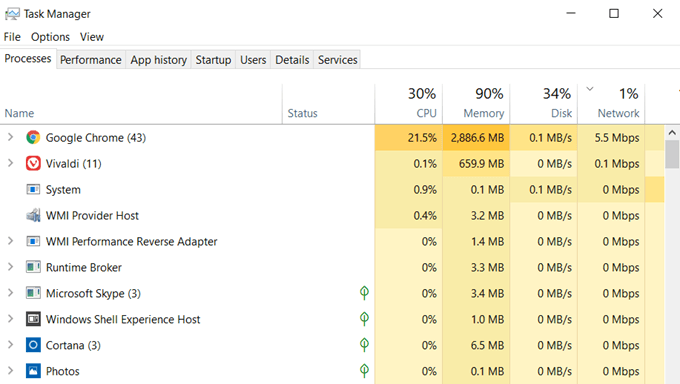The image size is (680, 384).
Task: Open the View menu
Action: (92, 37)
